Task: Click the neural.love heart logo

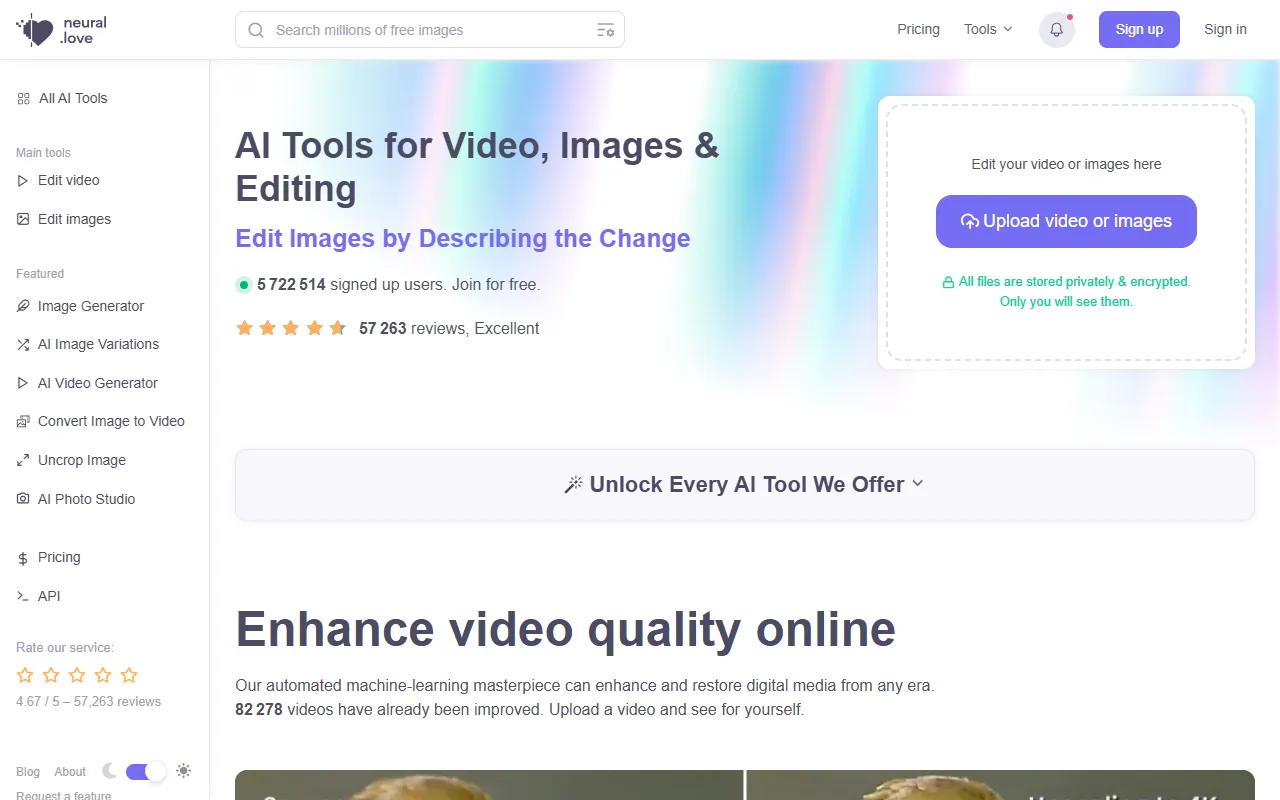Action: tap(36, 30)
